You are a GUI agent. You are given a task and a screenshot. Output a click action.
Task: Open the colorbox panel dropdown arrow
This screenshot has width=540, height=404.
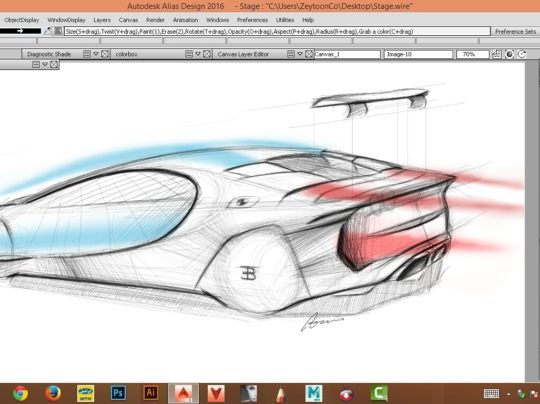point(198,54)
